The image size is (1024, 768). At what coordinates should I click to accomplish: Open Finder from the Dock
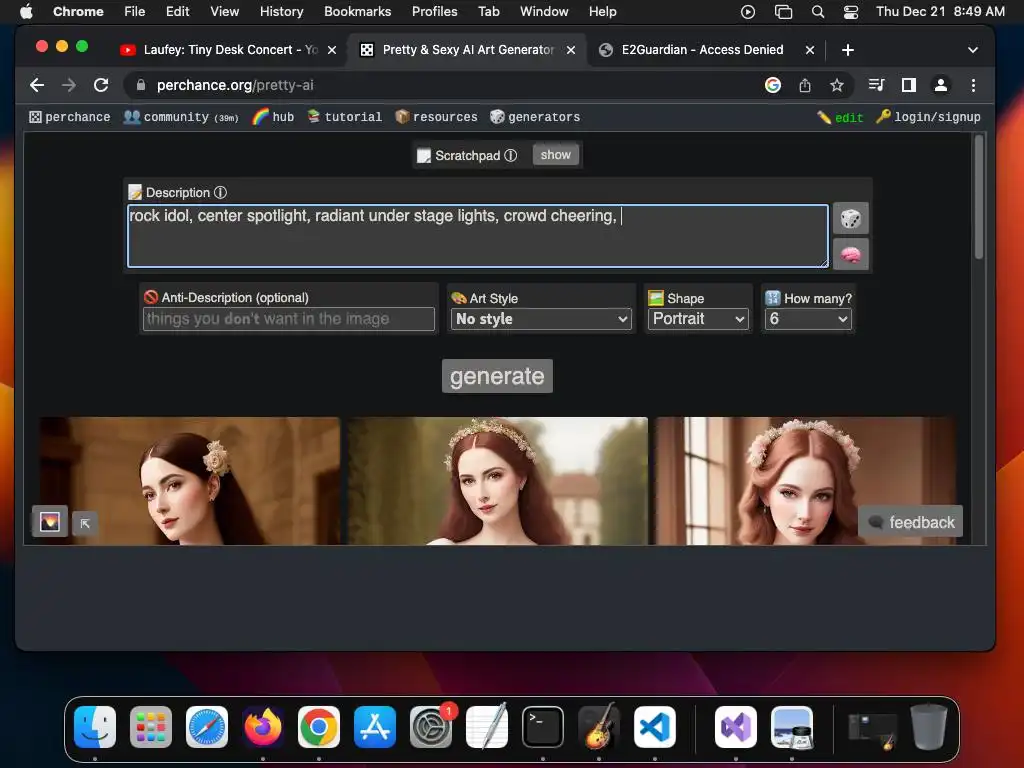[x=95, y=727]
